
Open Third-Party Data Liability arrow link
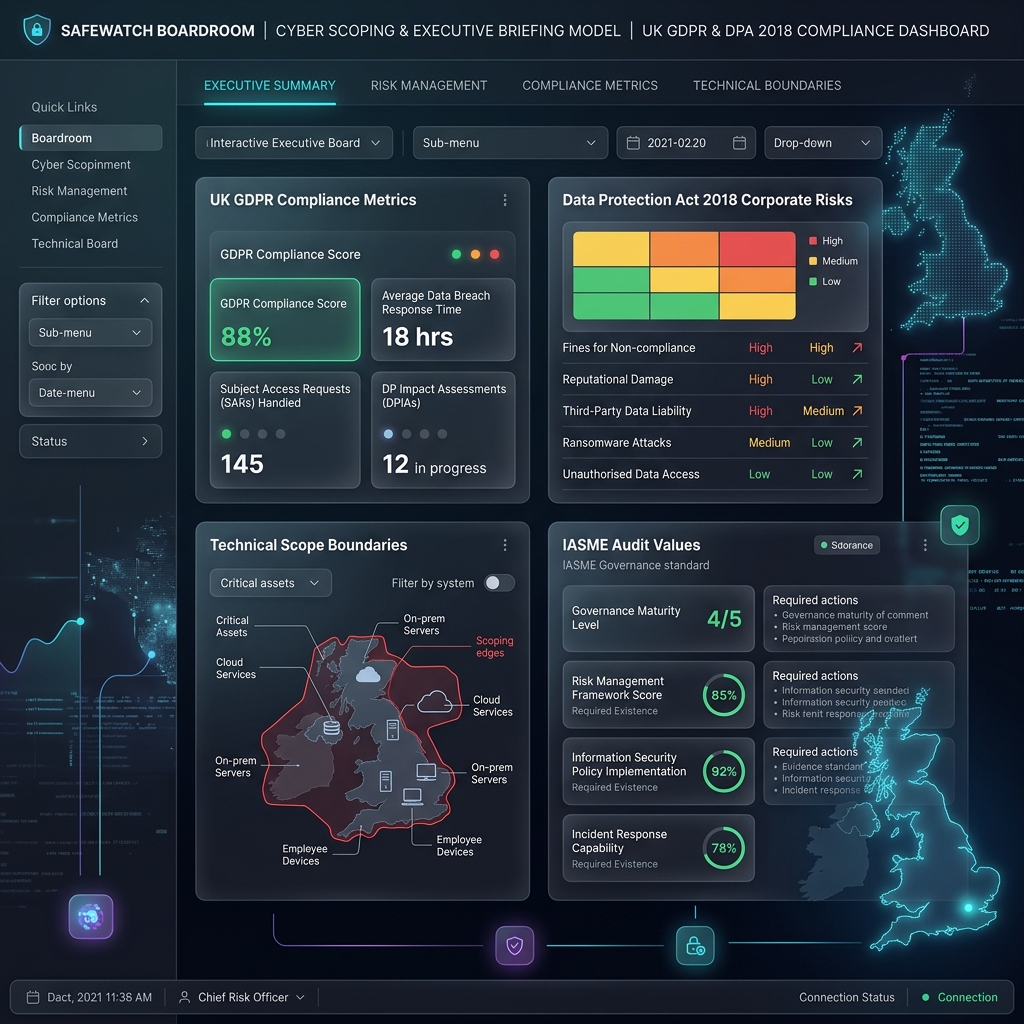tap(857, 410)
